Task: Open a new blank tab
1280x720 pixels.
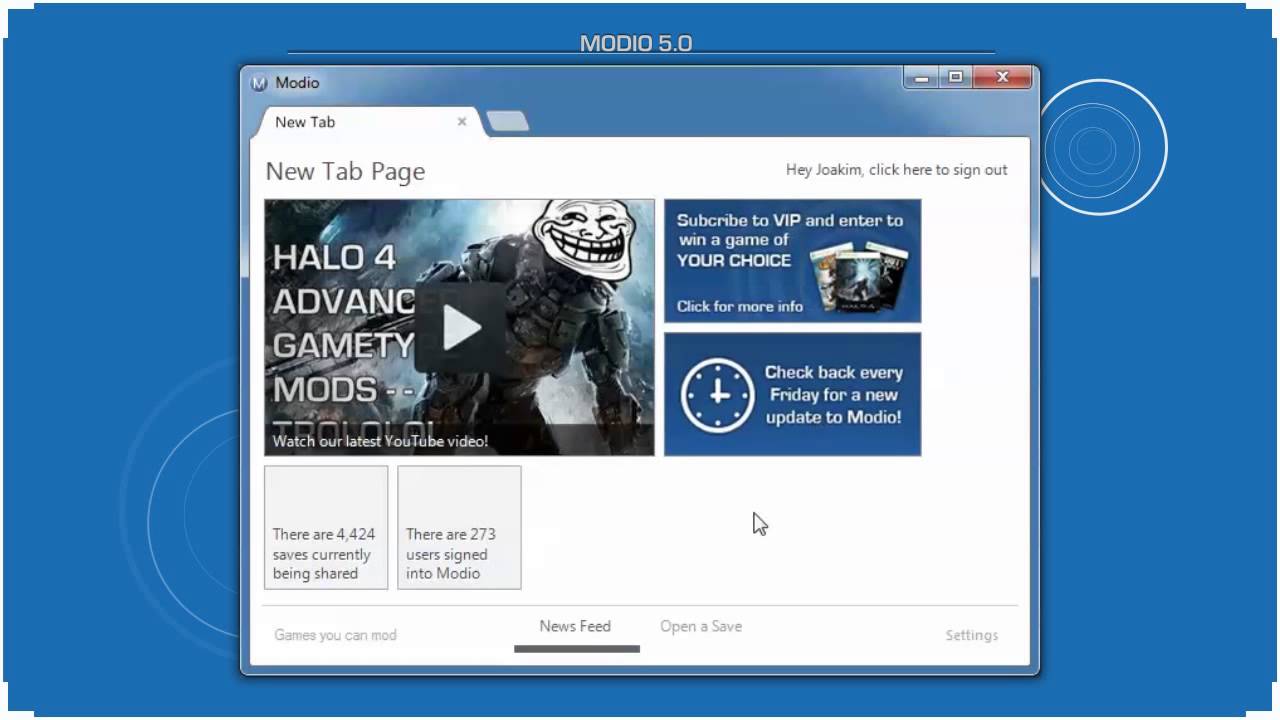Action: click(508, 122)
